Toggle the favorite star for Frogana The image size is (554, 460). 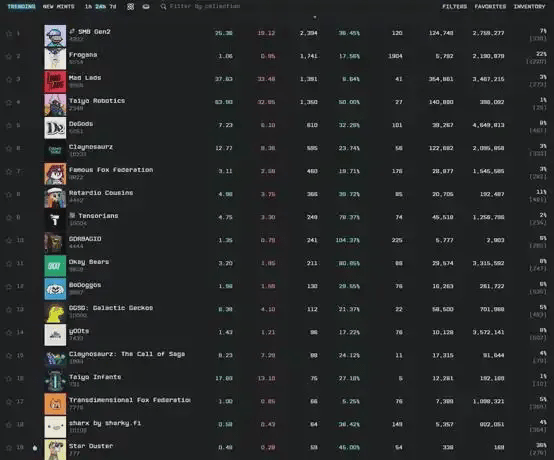tap(9, 57)
